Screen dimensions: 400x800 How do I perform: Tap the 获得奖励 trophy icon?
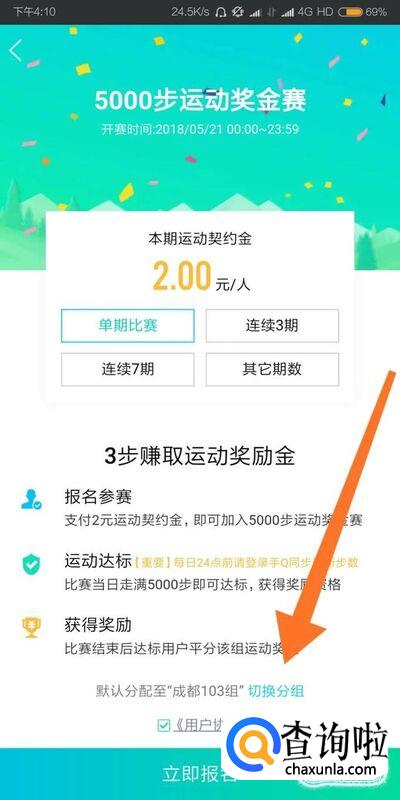(31, 629)
